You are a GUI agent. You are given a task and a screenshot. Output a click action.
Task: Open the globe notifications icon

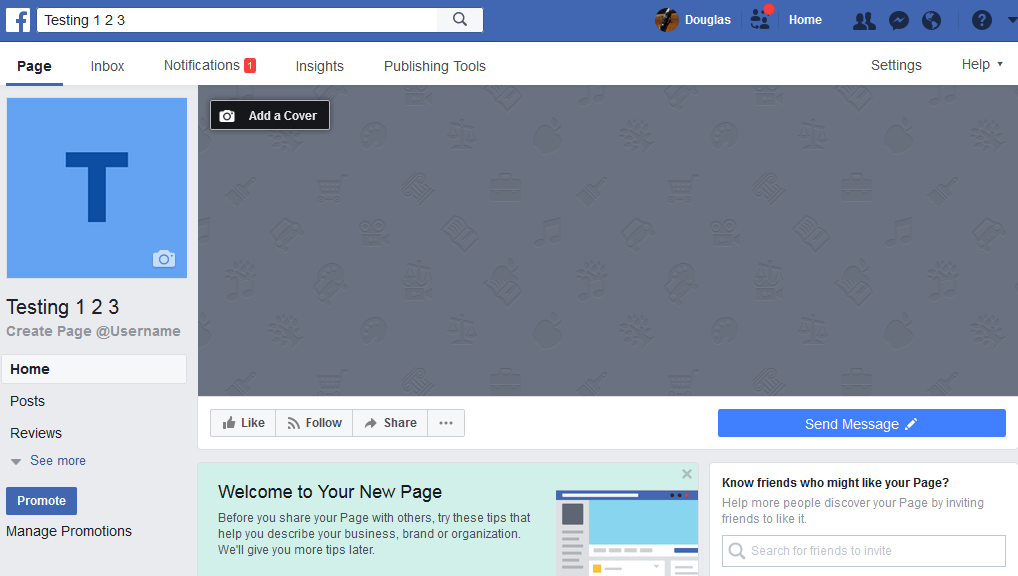click(x=932, y=21)
